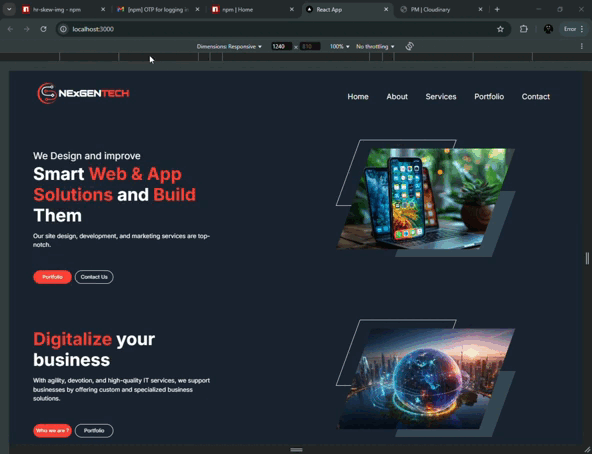Click the rotate device icon
Viewport: 592px width, 454px height.
coord(410,46)
